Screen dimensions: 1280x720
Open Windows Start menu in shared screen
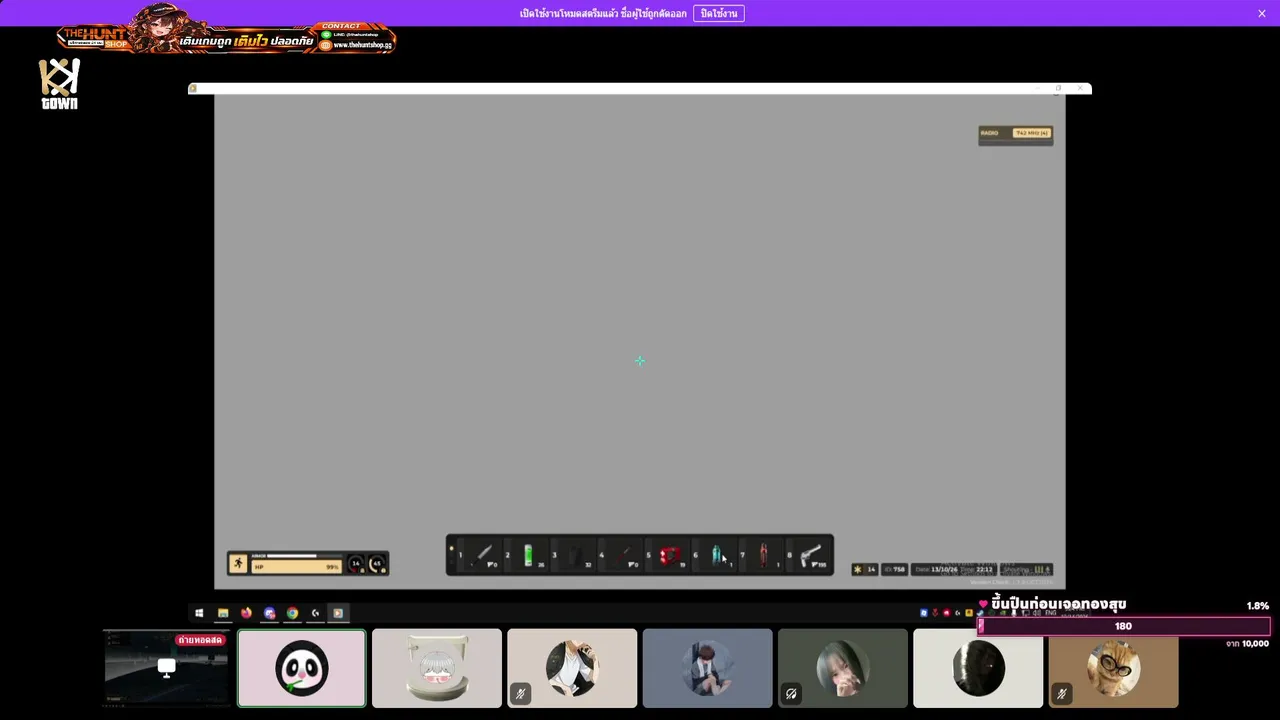[199, 613]
